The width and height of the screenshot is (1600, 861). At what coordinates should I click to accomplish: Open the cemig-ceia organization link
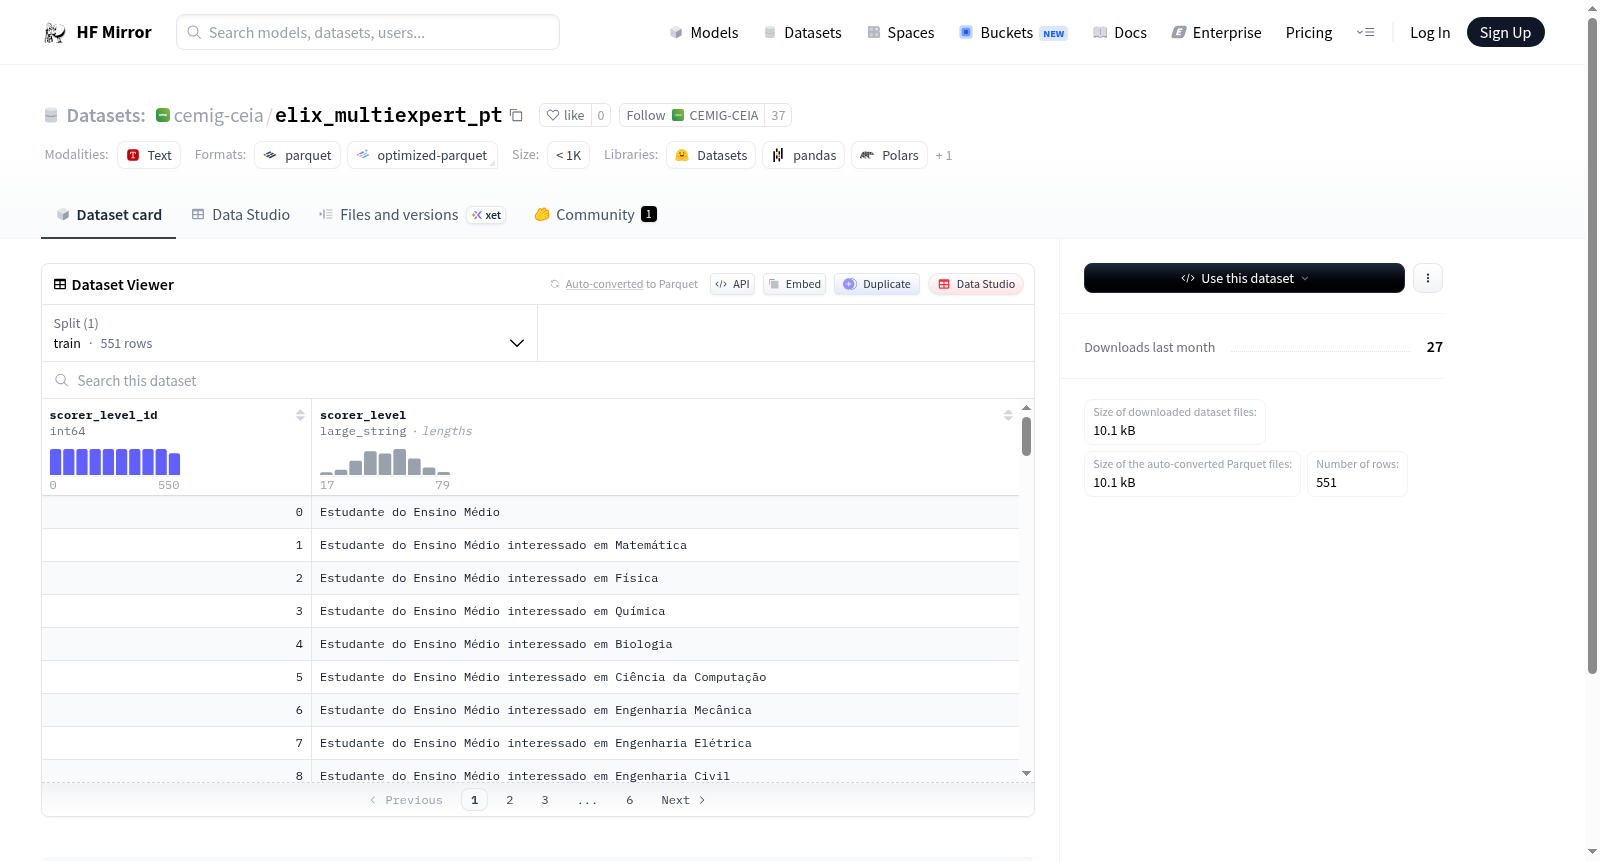(218, 115)
